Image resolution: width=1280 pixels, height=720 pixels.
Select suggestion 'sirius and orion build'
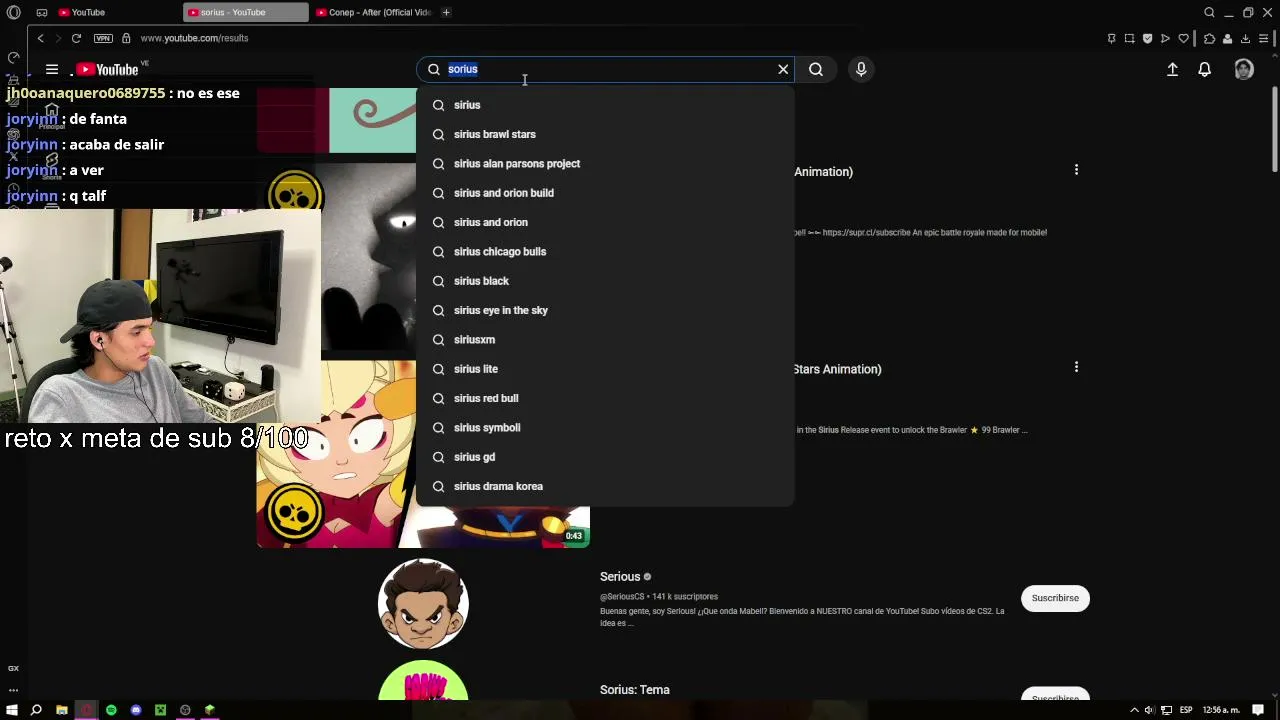click(605, 193)
